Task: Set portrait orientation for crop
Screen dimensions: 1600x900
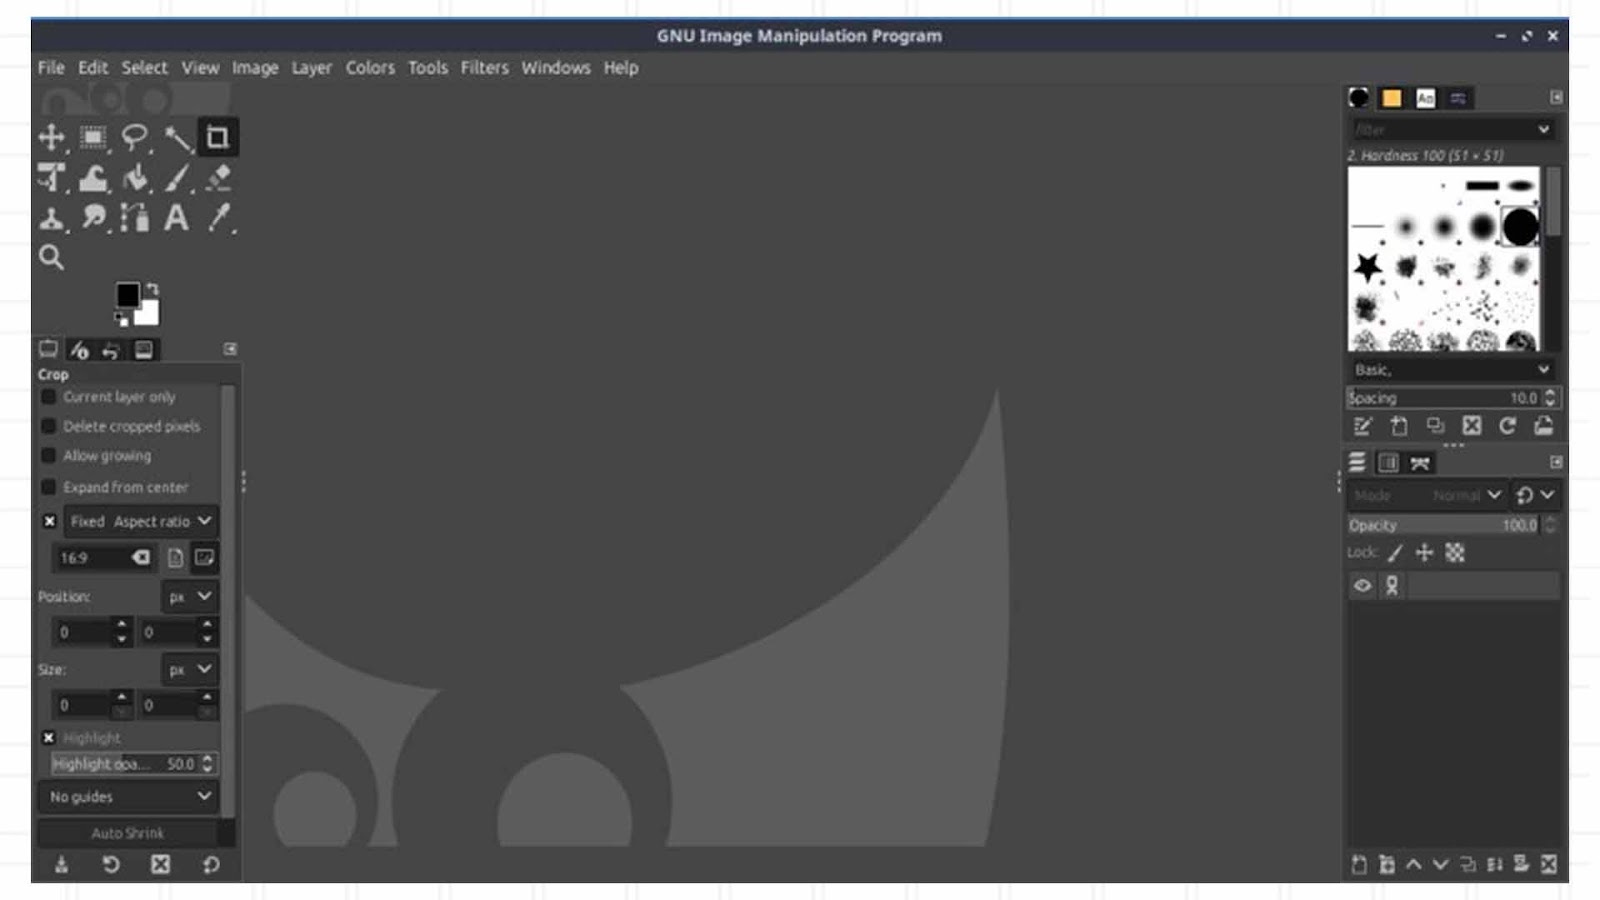Action: click(x=175, y=558)
